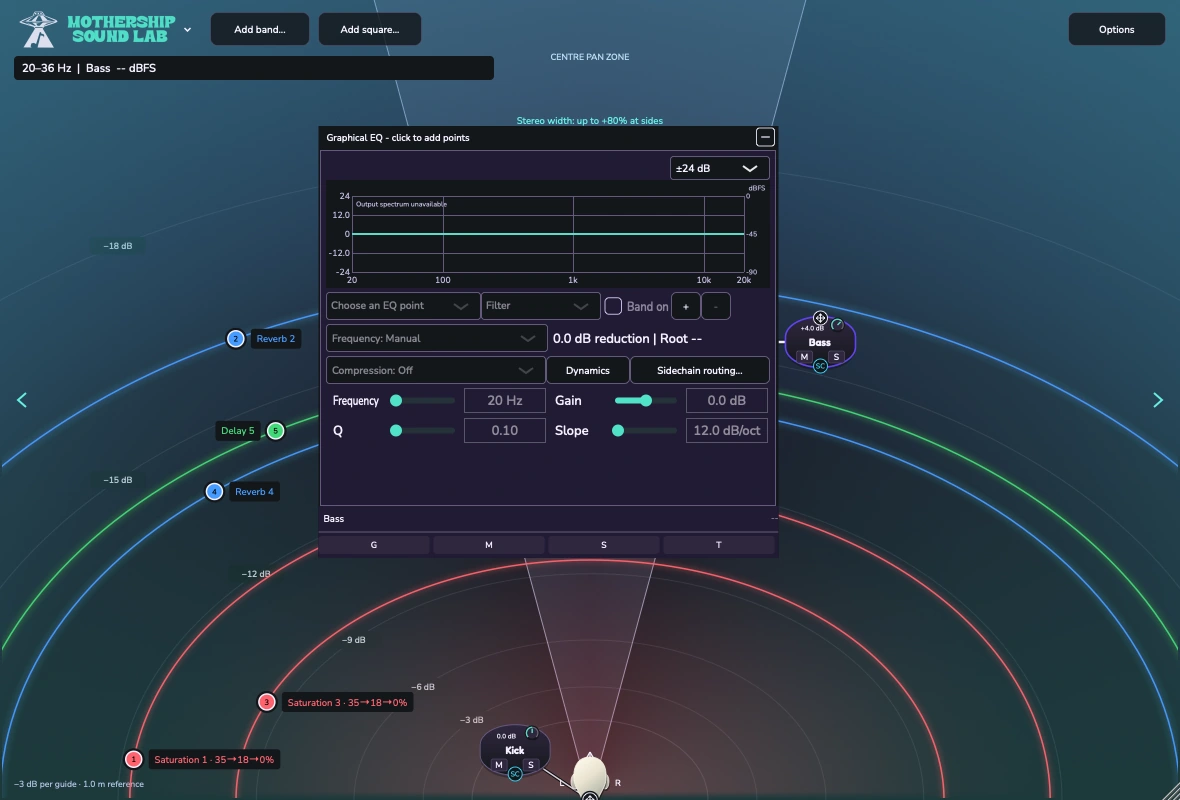Screen dimensions: 1180x800
Task: Click the 12.0 dB/oct slope field
Action: coord(726,430)
